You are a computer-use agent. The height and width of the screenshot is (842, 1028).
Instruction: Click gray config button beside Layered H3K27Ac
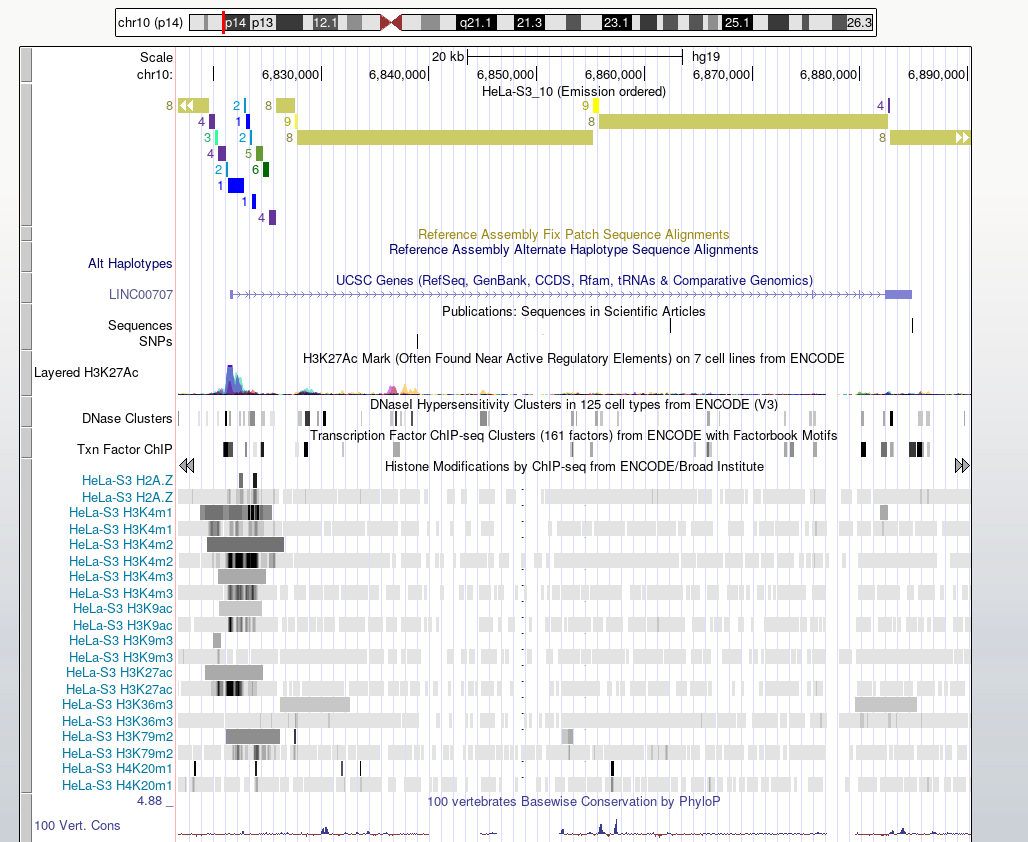pos(26,372)
